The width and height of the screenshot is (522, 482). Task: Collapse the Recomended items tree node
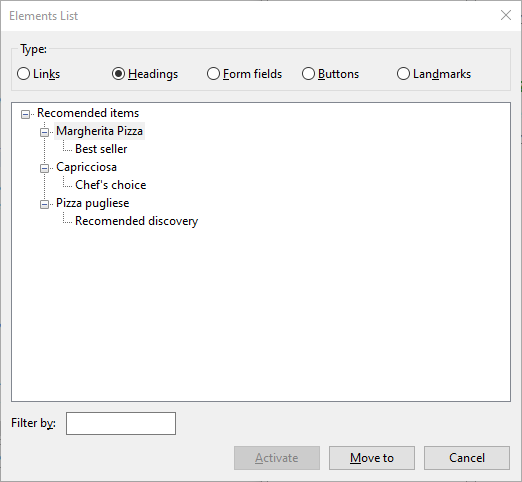click(x=25, y=114)
